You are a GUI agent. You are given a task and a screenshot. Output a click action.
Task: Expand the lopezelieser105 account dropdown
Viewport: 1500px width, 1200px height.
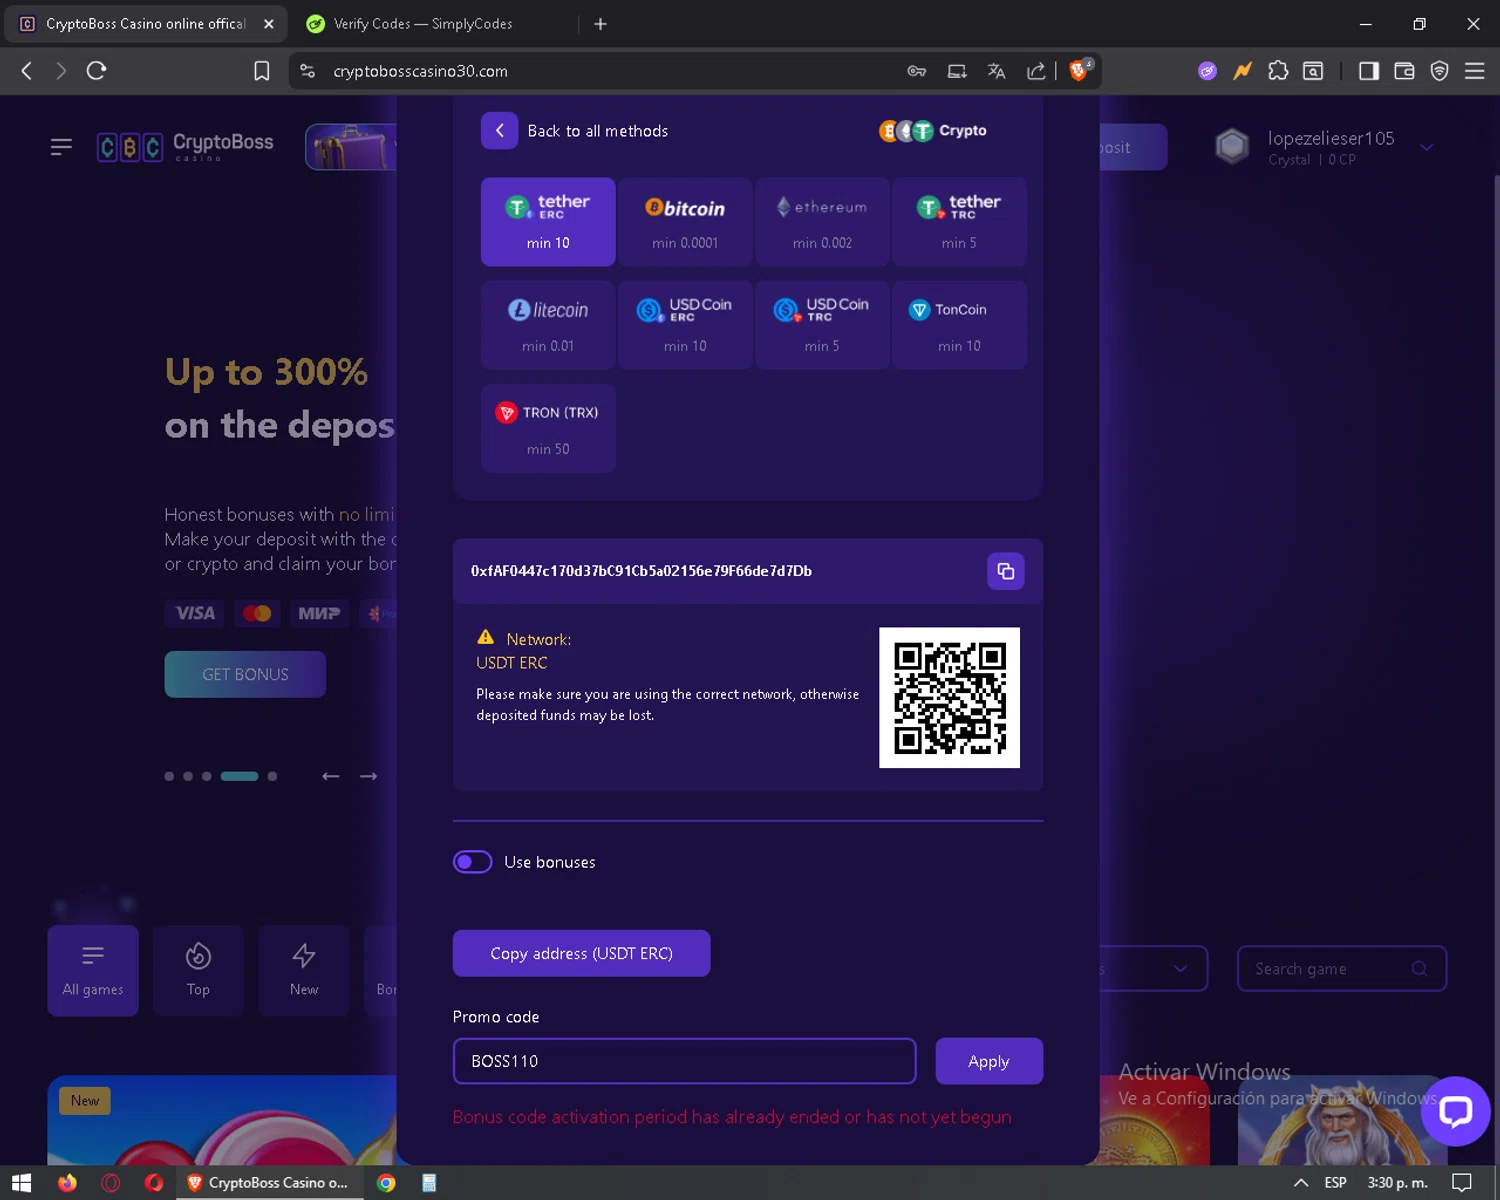pyautogui.click(x=1427, y=147)
